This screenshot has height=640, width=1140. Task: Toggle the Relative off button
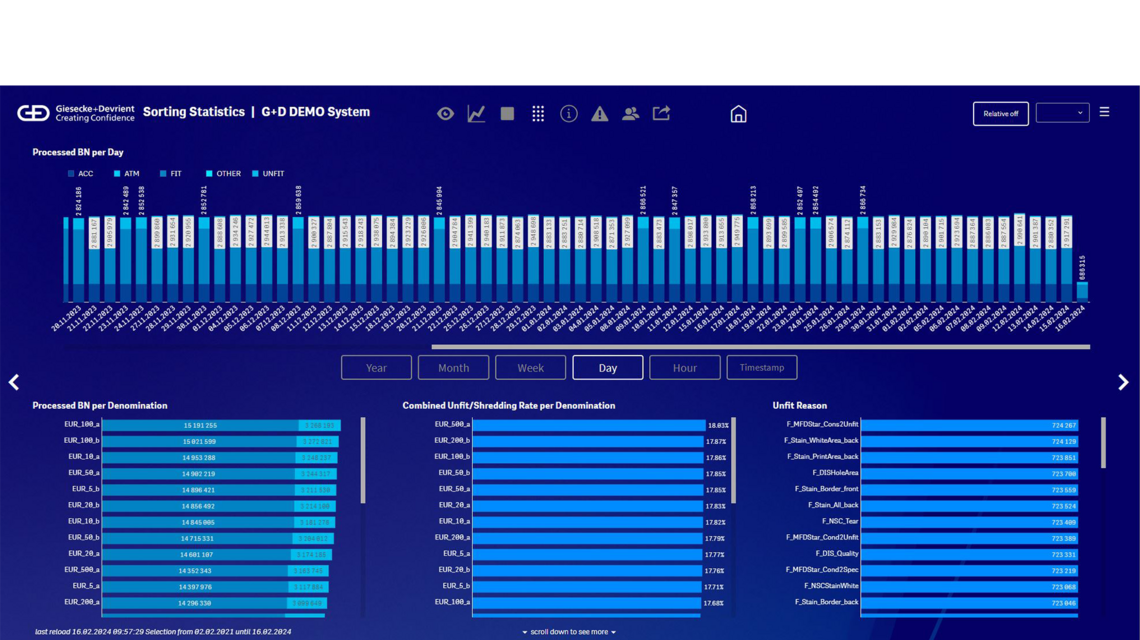point(1000,113)
